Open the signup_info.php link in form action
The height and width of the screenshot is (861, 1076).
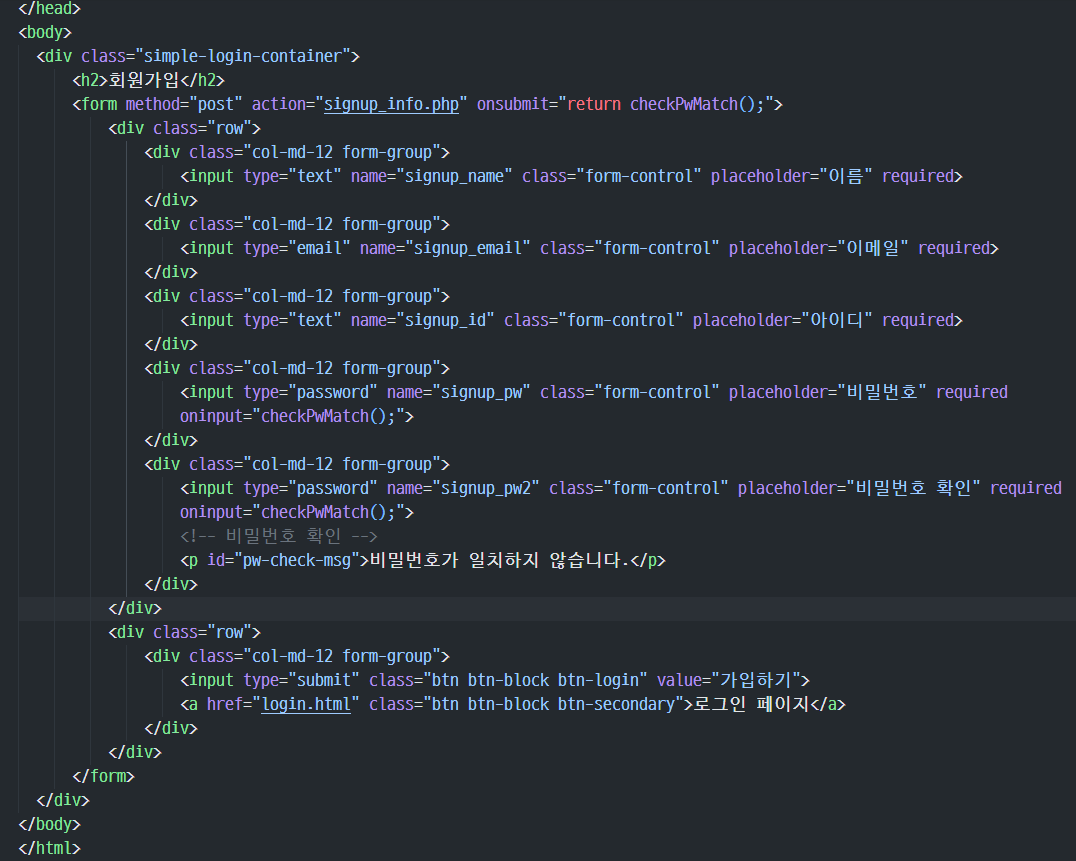point(391,104)
